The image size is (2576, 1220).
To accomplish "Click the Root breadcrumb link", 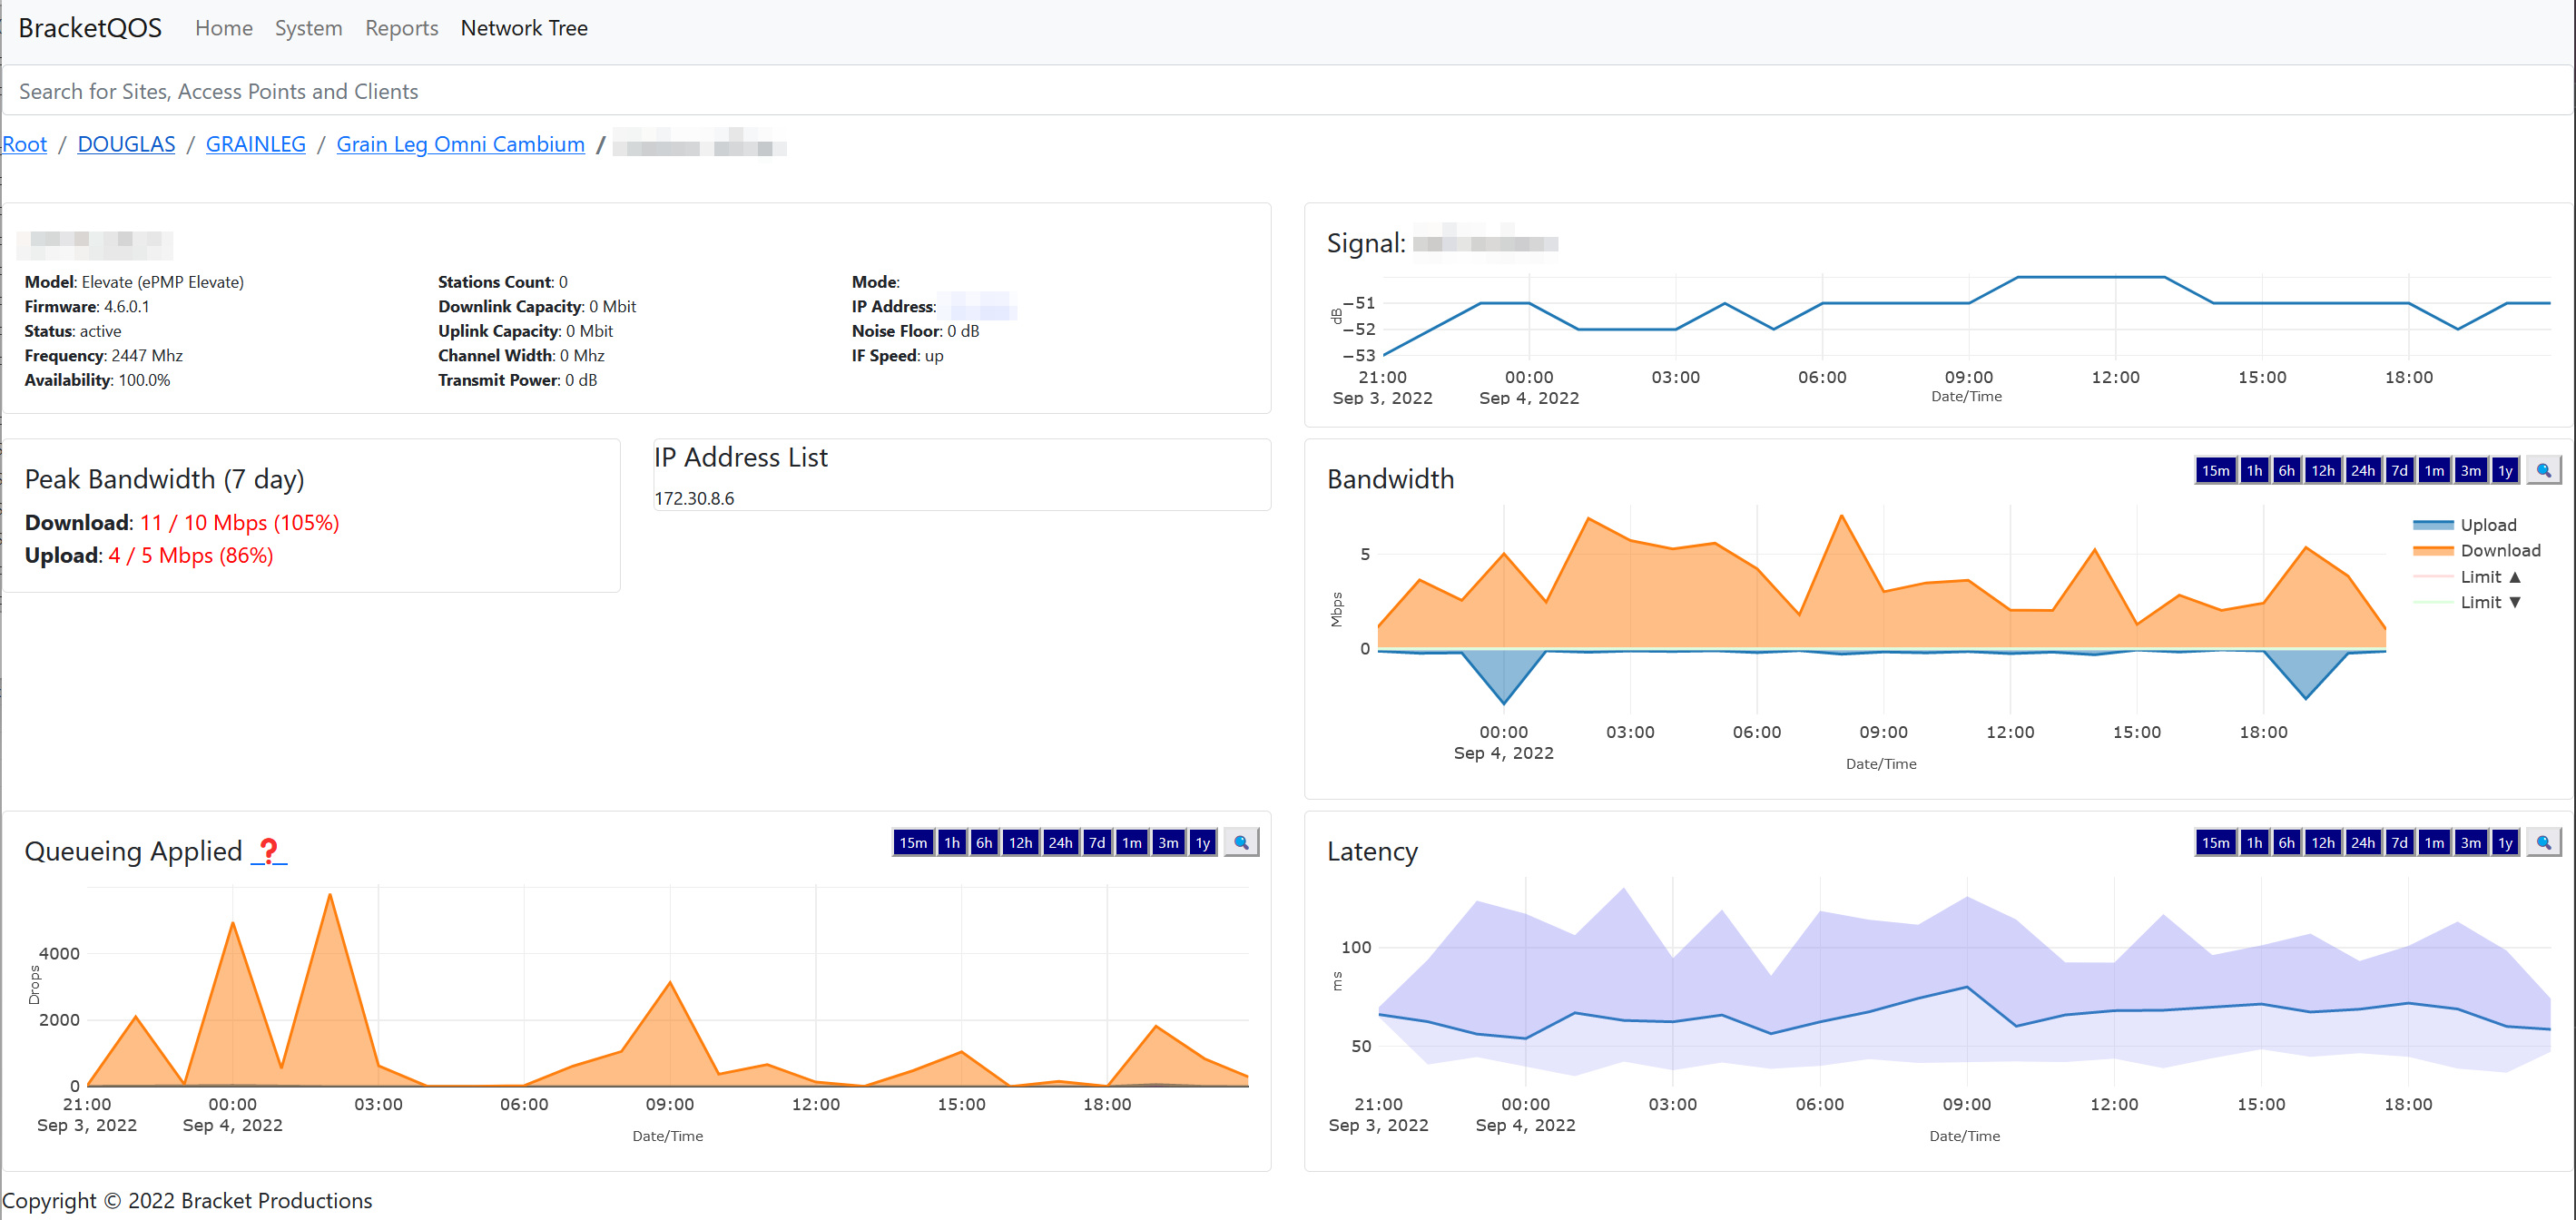I will tap(24, 144).
